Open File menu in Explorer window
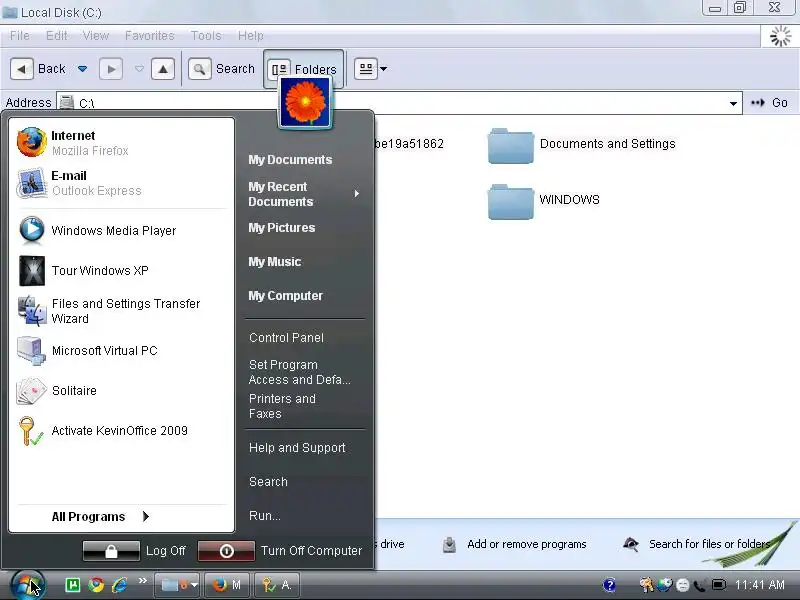The height and width of the screenshot is (600, 800). 20,36
